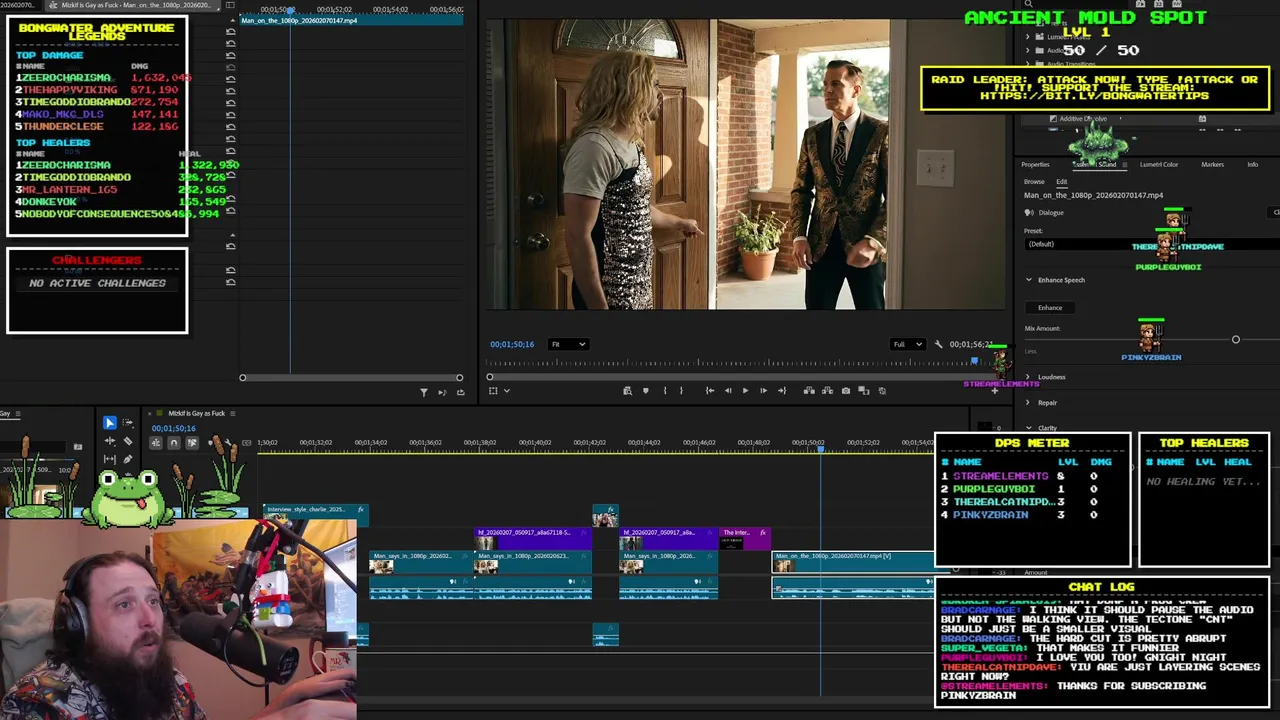Click the timeline playhead marker
Image resolution: width=1280 pixels, height=720 pixels.
coord(821,450)
